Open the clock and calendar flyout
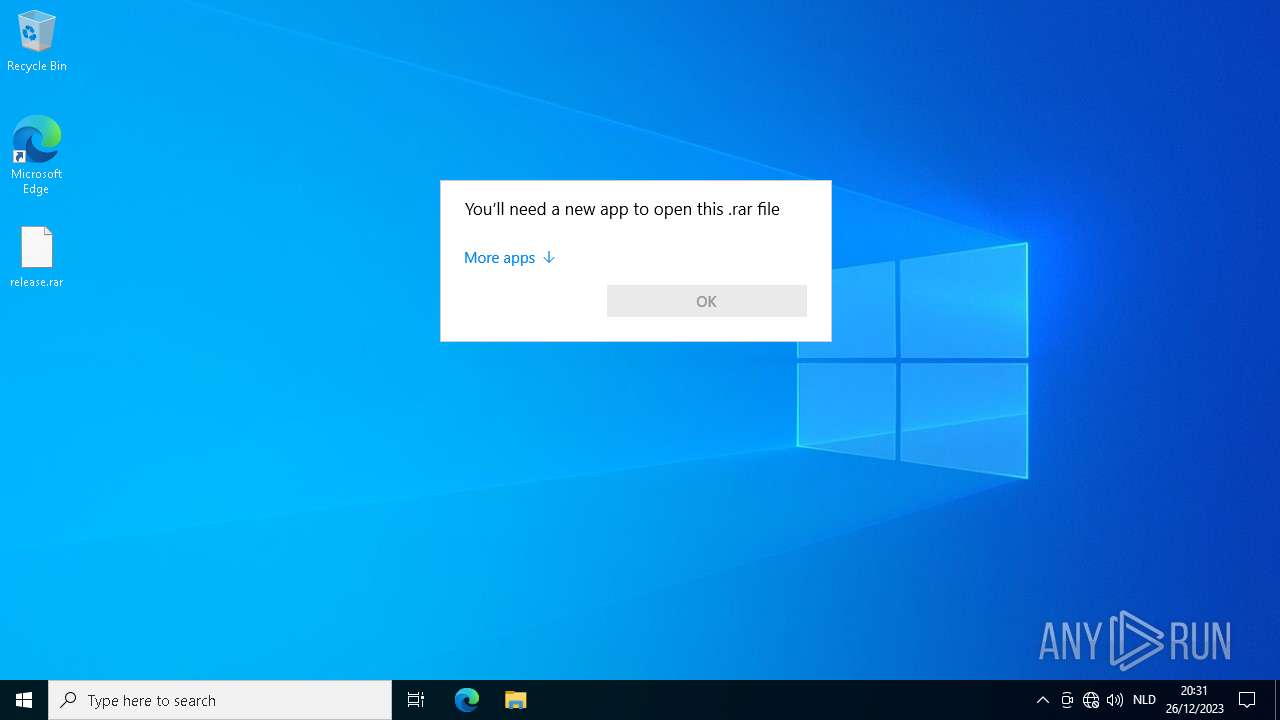Image resolution: width=1280 pixels, height=720 pixels. (1194, 700)
